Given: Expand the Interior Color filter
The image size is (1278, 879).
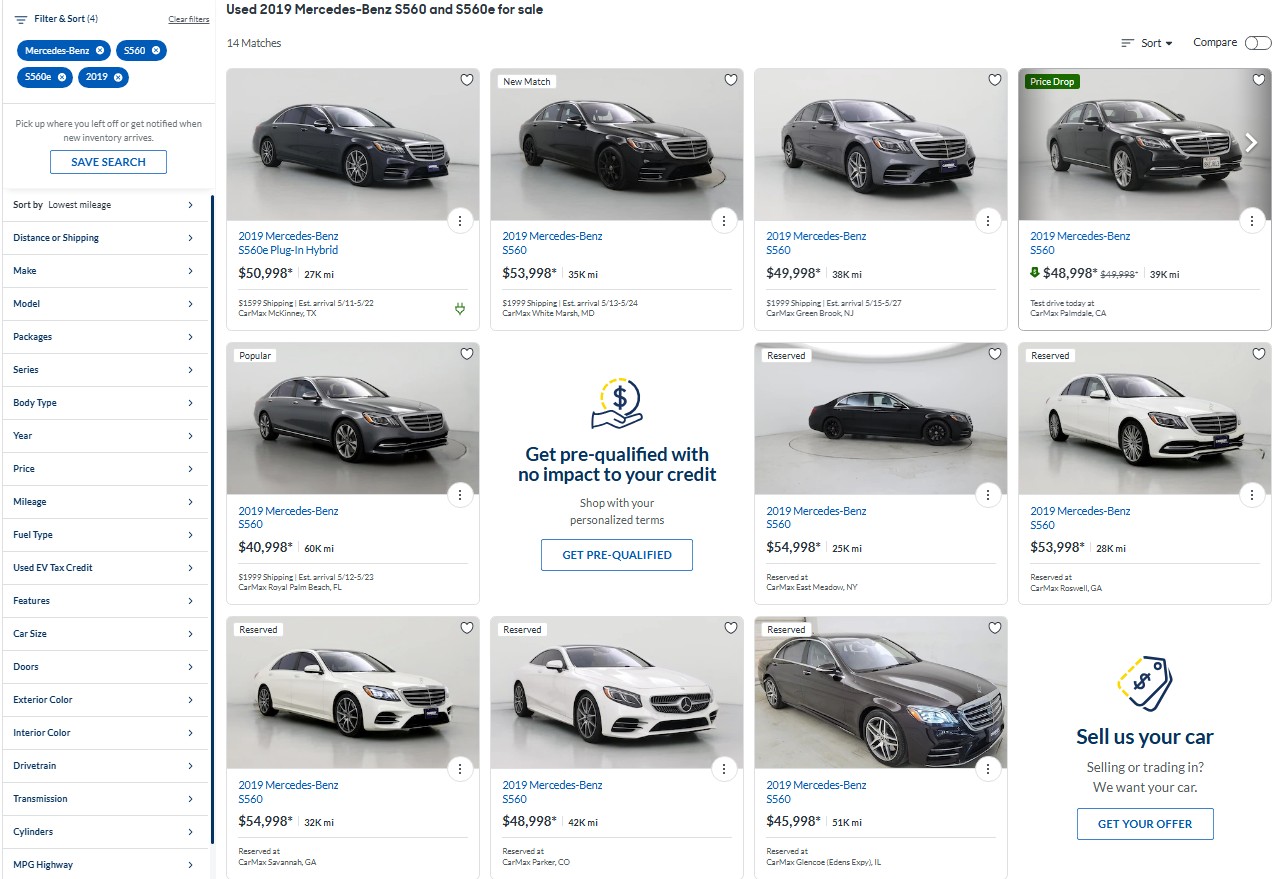Looking at the screenshot, I should click(105, 733).
